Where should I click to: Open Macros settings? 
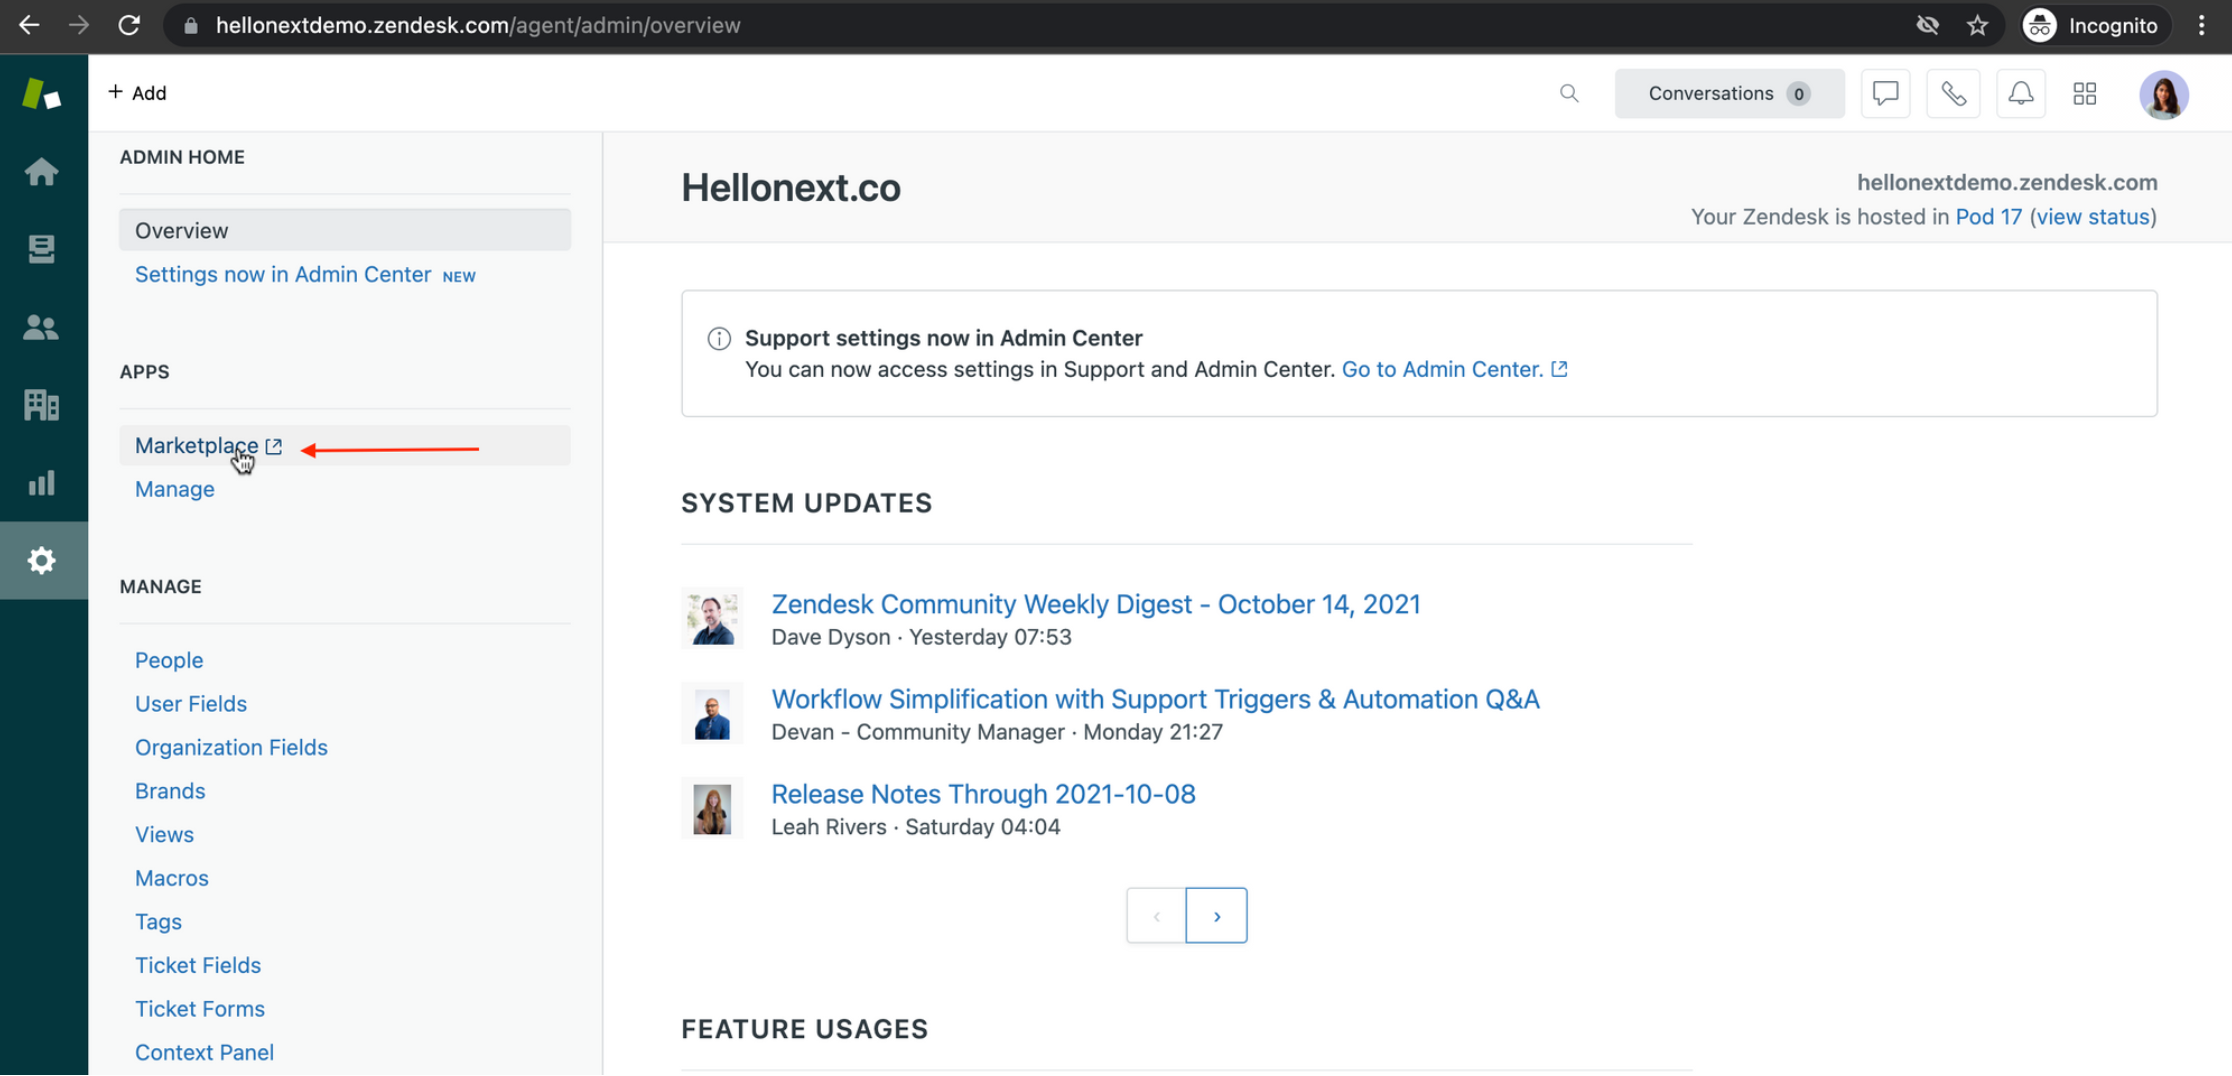tap(172, 878)
